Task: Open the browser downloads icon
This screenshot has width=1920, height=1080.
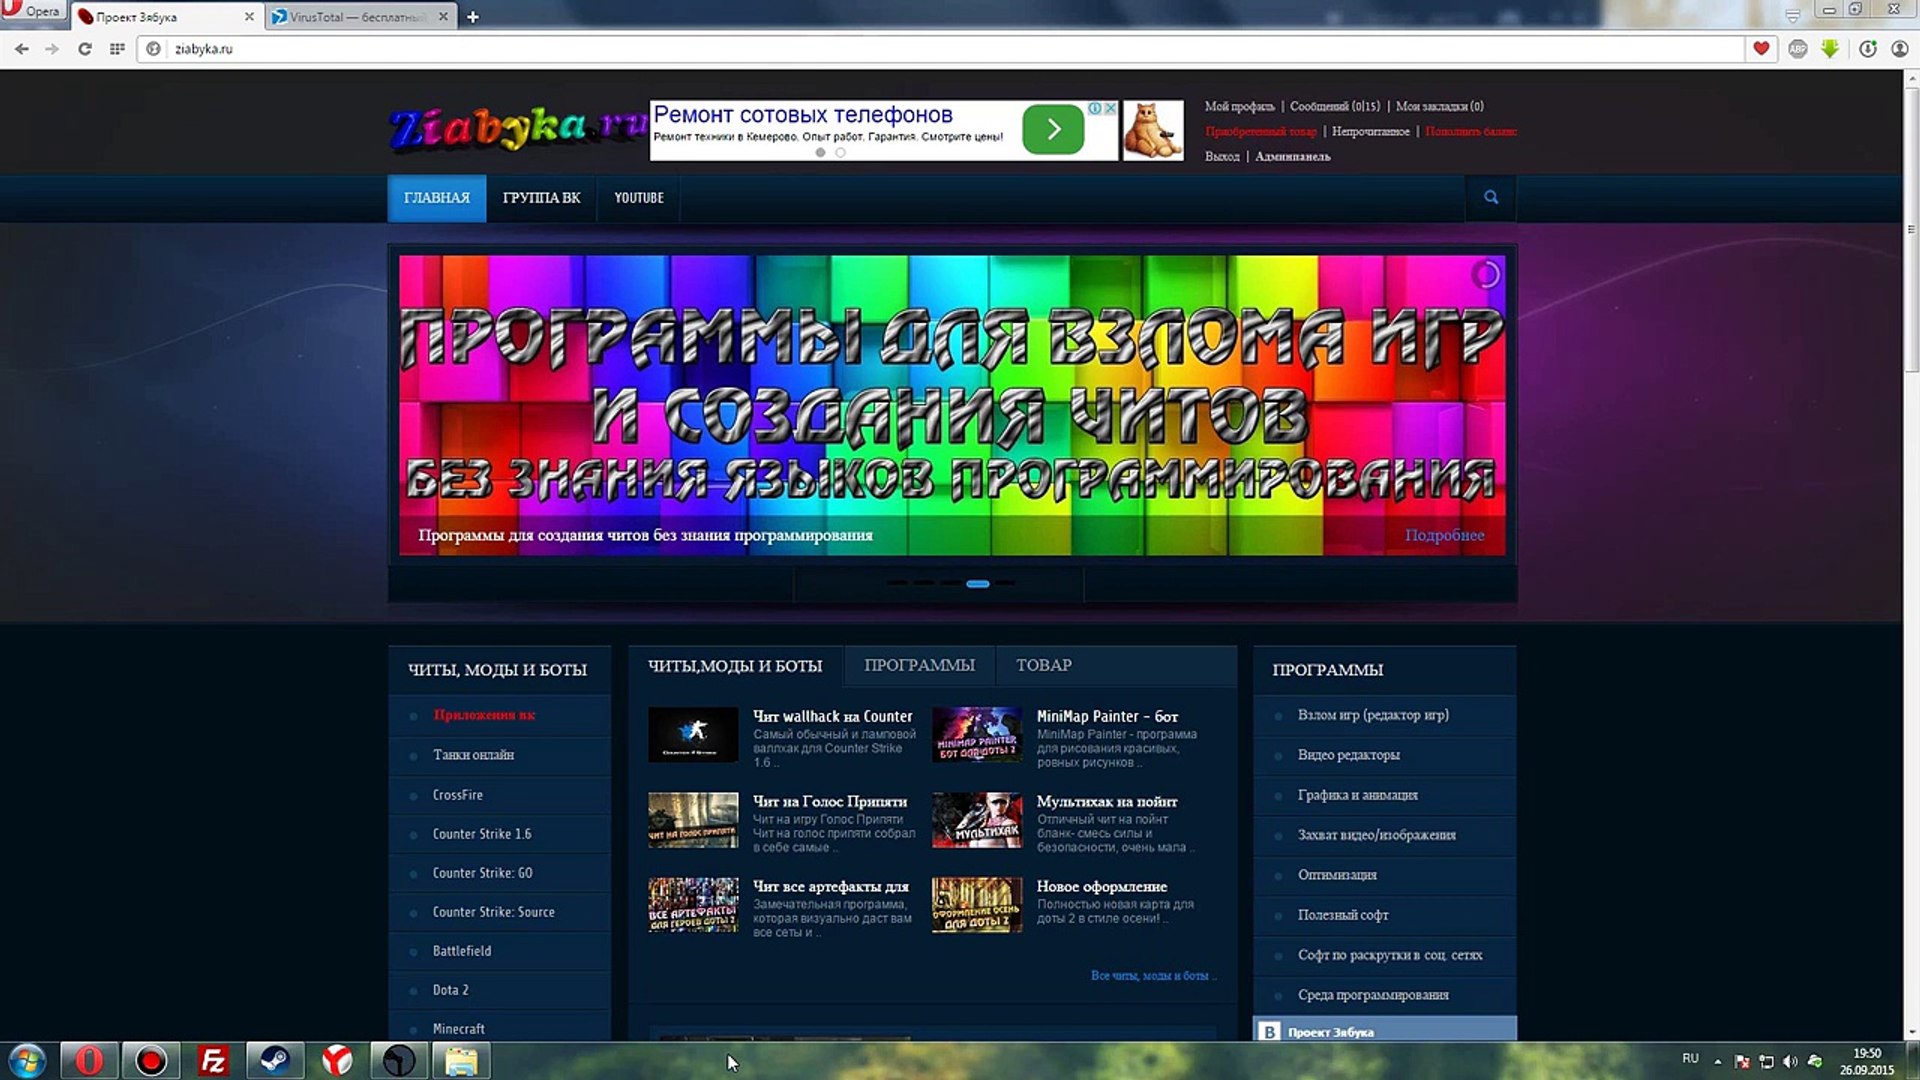Action: click(1867, 49)
